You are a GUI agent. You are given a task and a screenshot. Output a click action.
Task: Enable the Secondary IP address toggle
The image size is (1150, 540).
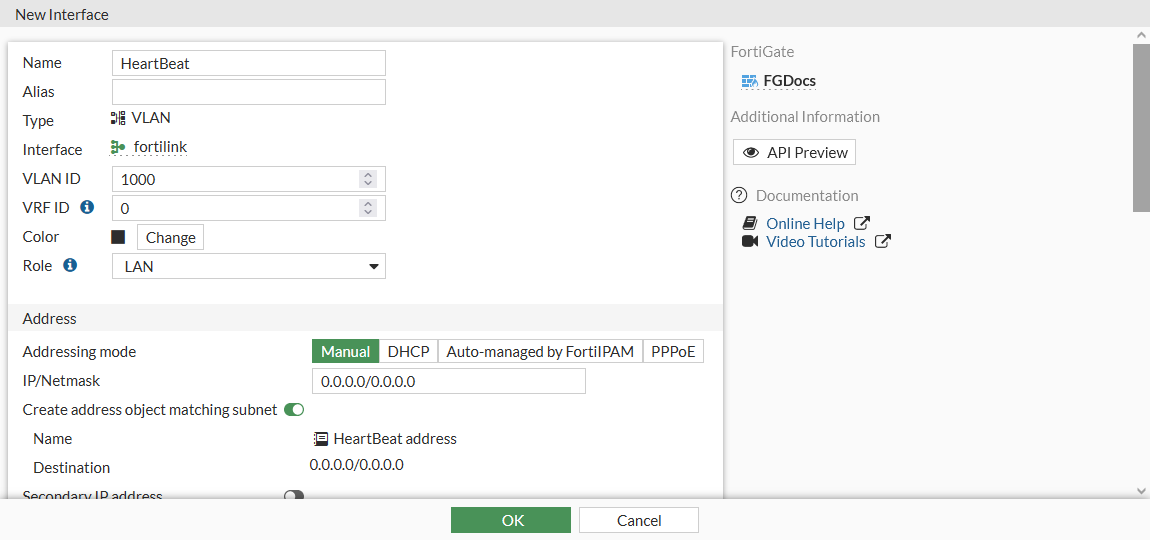294,496
